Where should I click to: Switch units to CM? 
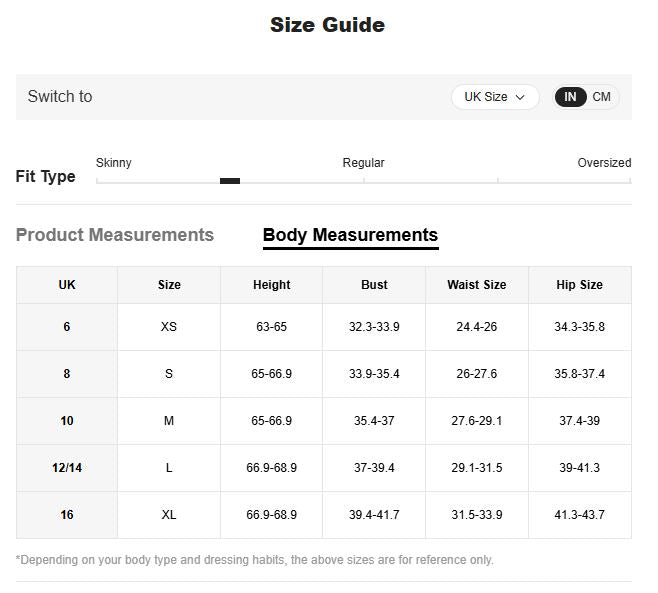pyautogui.click(x=601, y=97)
